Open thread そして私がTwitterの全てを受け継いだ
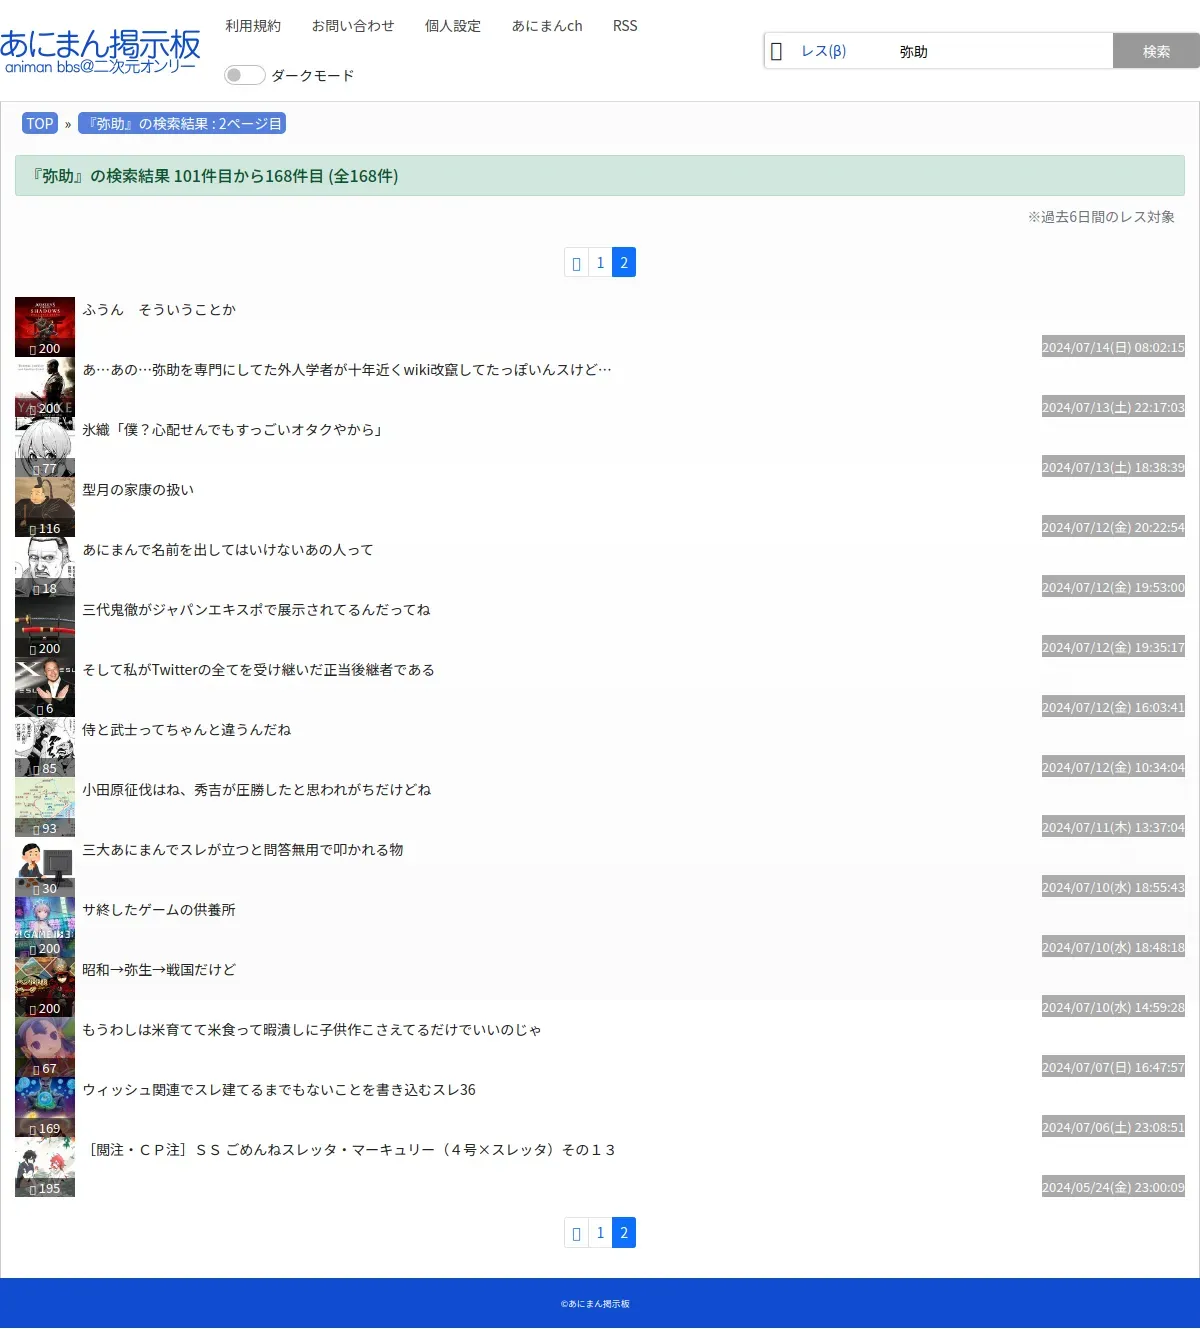1200x1329 pixels. coord(258,670)
